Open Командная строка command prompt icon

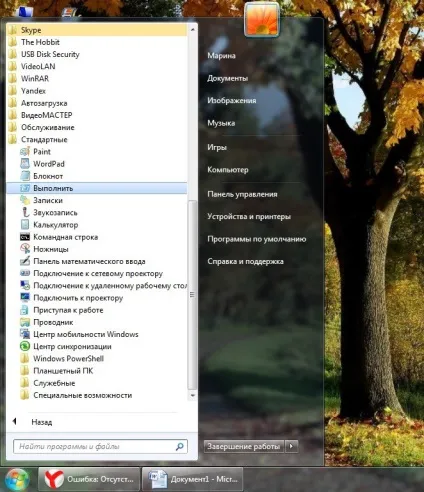(25, 237)
